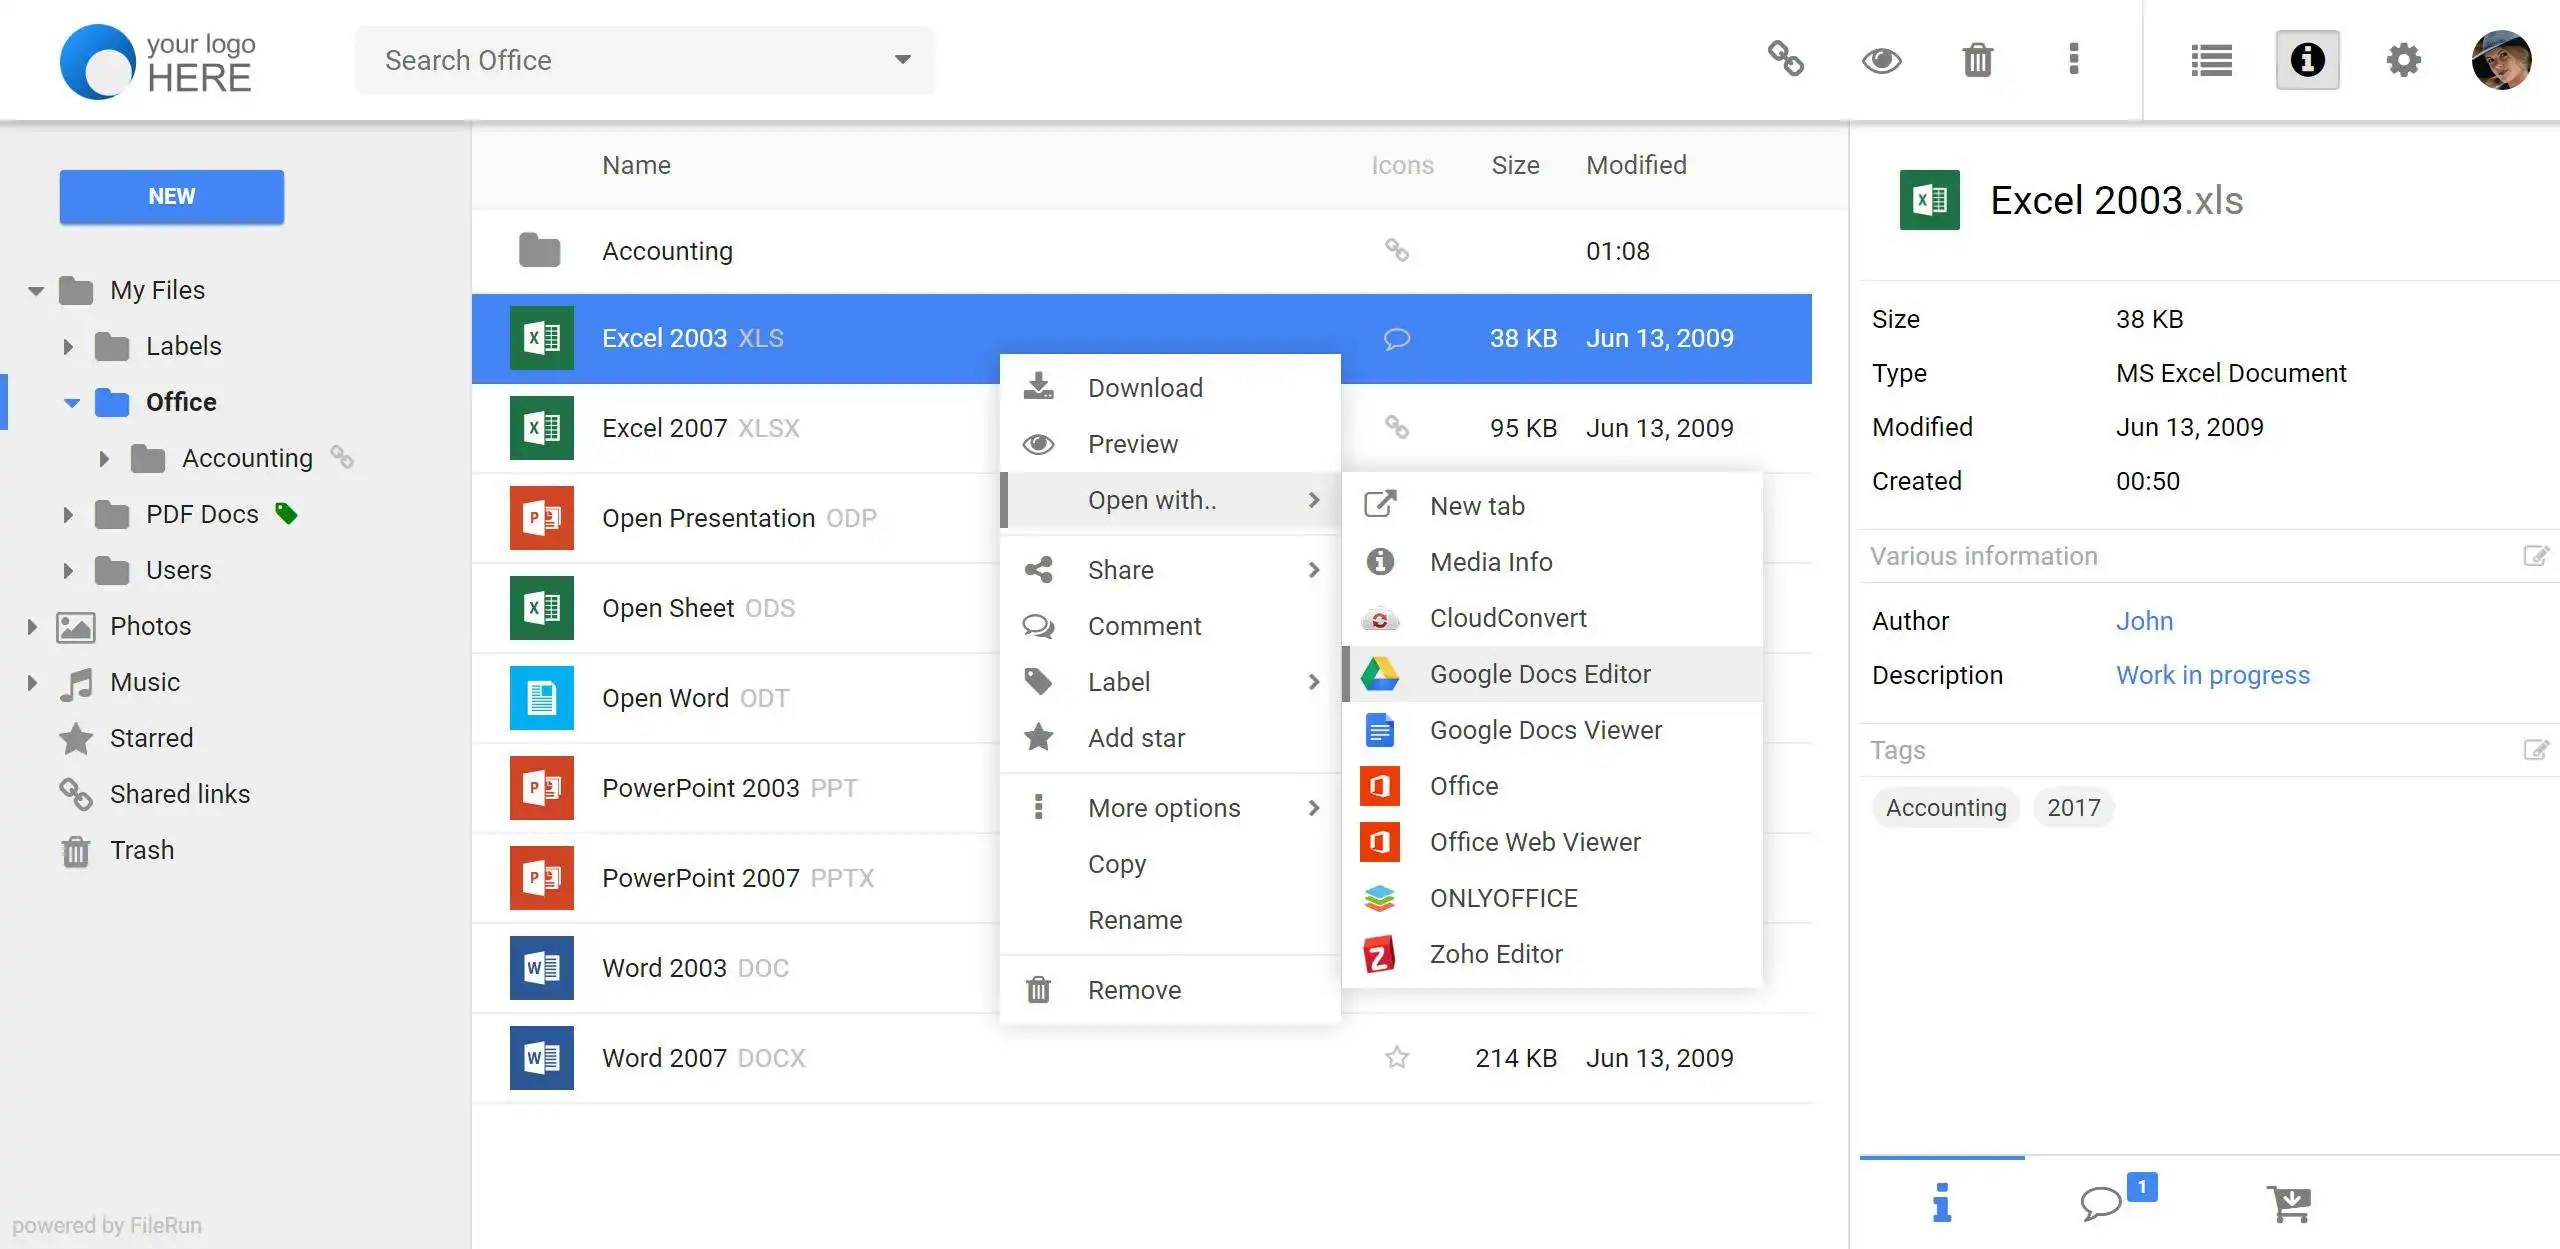2560x1249 pixels.
Task: Toggle preview for Excel 2003 file
Action: 1133,442
